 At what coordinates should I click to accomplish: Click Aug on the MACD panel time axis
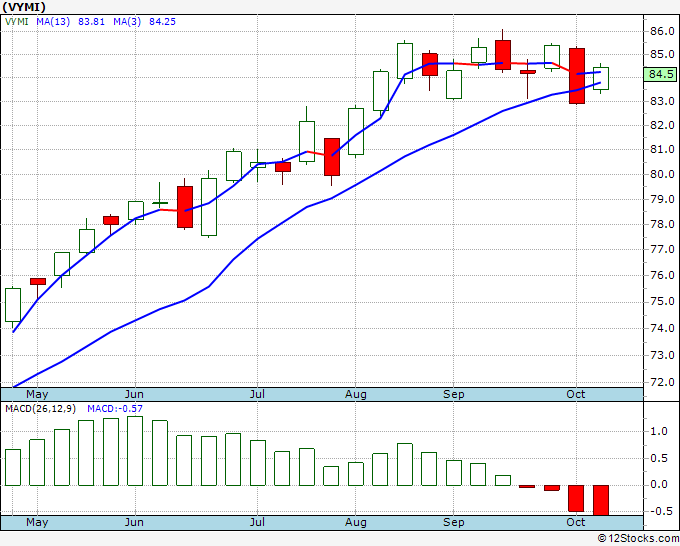356,523
